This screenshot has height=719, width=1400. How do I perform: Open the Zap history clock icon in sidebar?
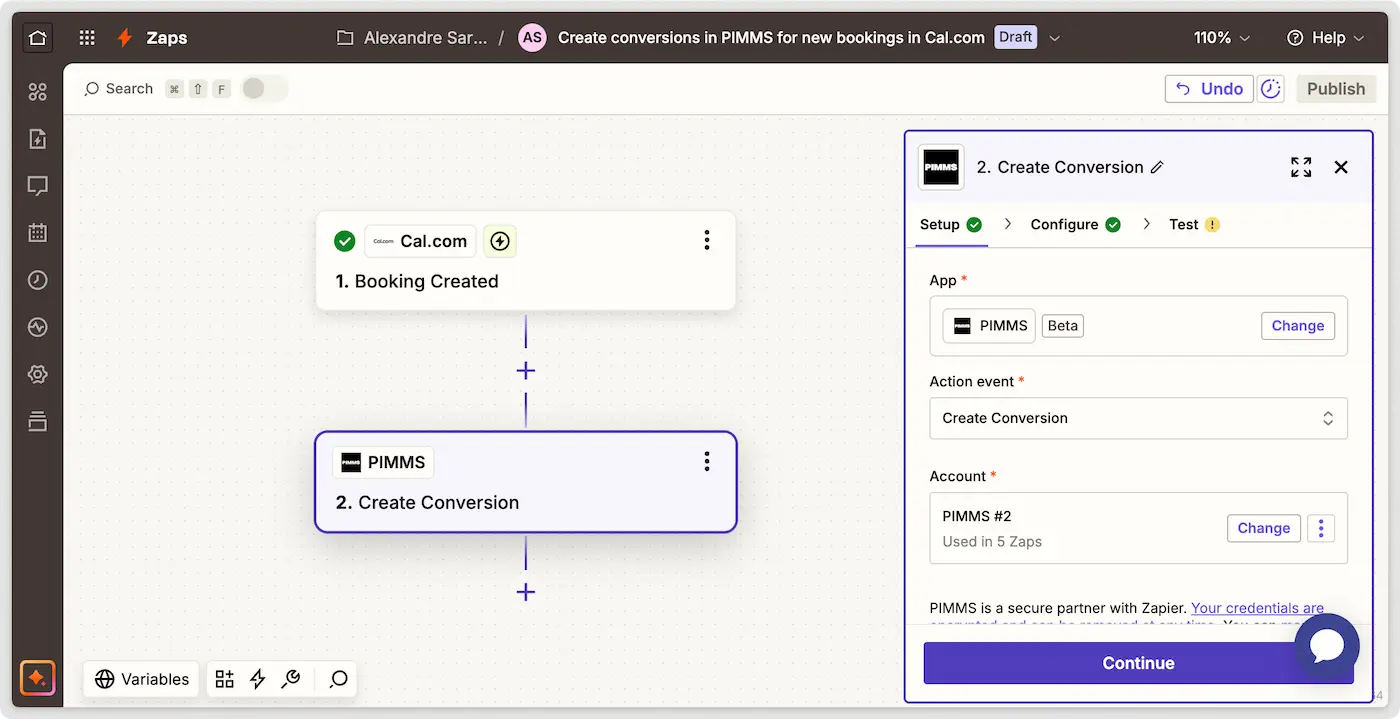(x=38, y=280)
